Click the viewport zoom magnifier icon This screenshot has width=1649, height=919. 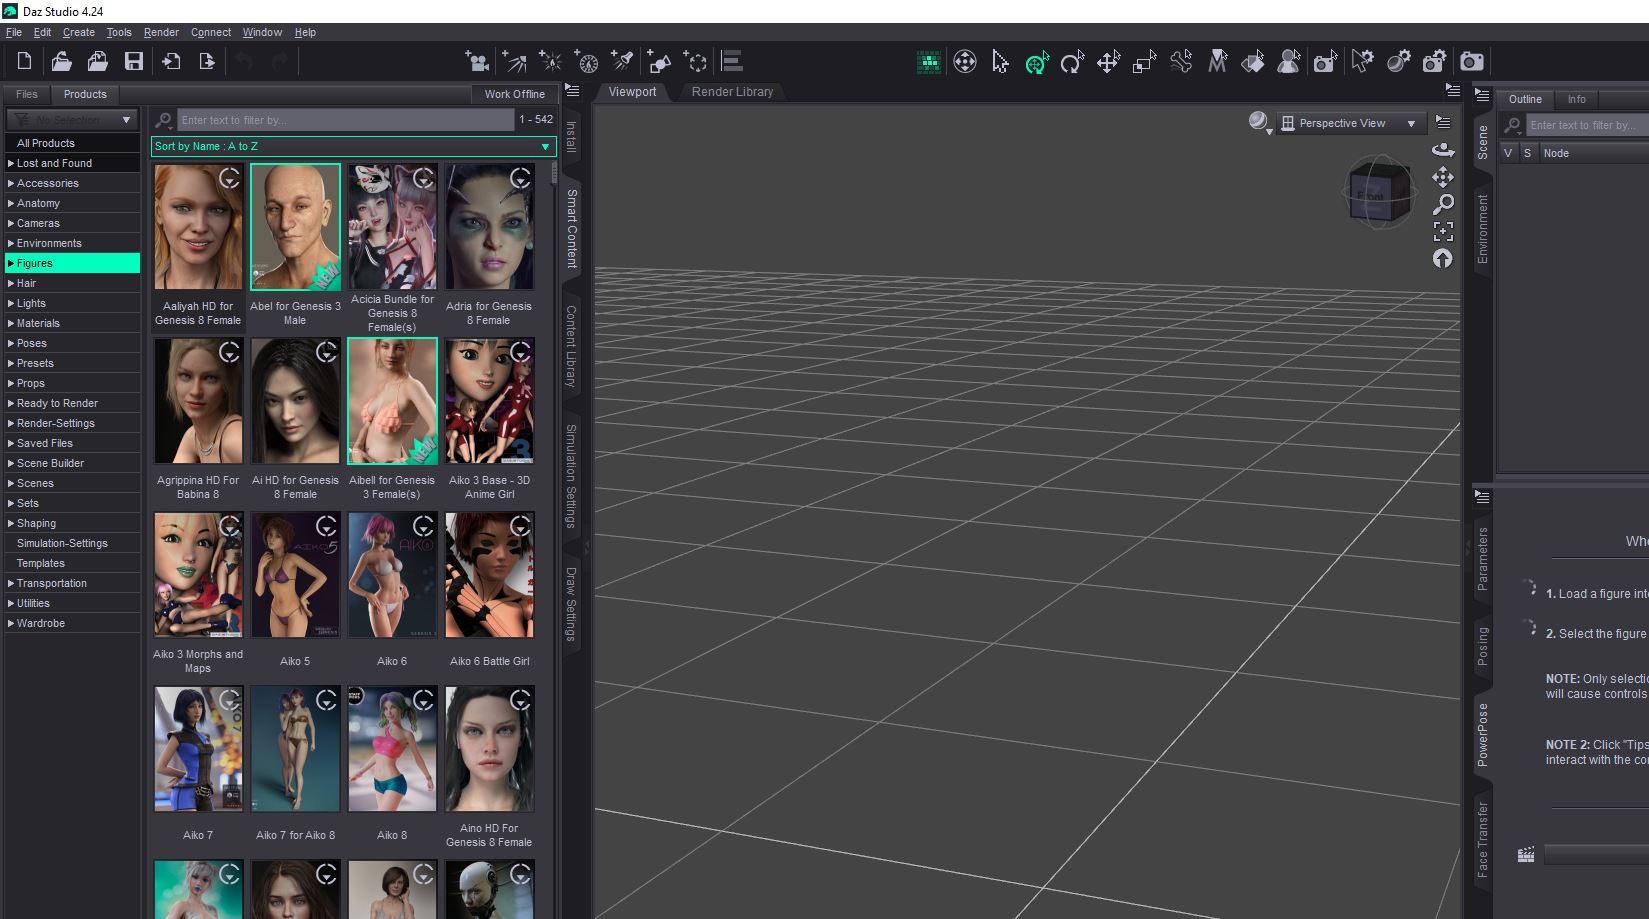point(1443,204)
